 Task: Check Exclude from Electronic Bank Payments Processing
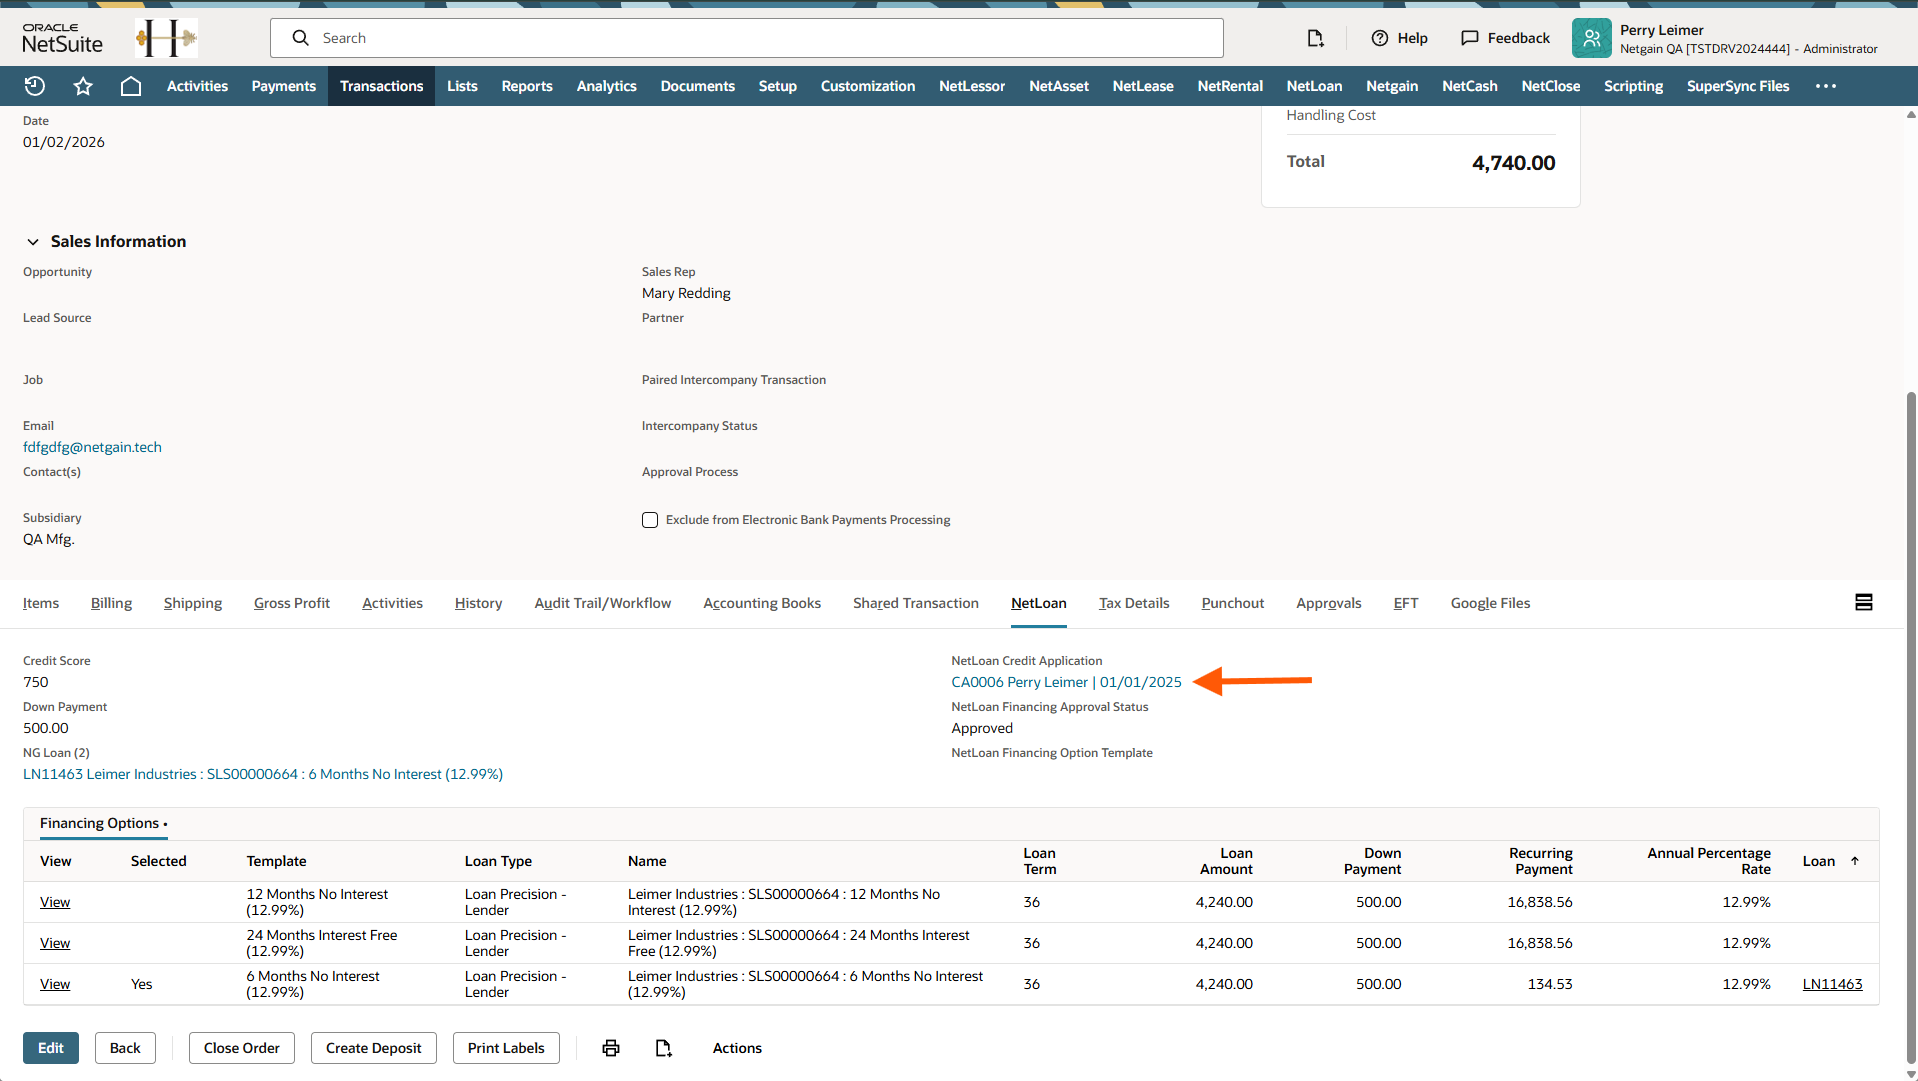click(650, 520)
